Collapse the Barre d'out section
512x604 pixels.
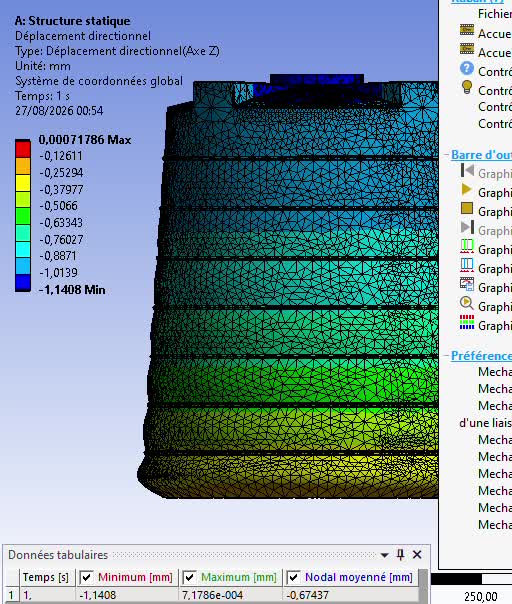pos(447,155)
